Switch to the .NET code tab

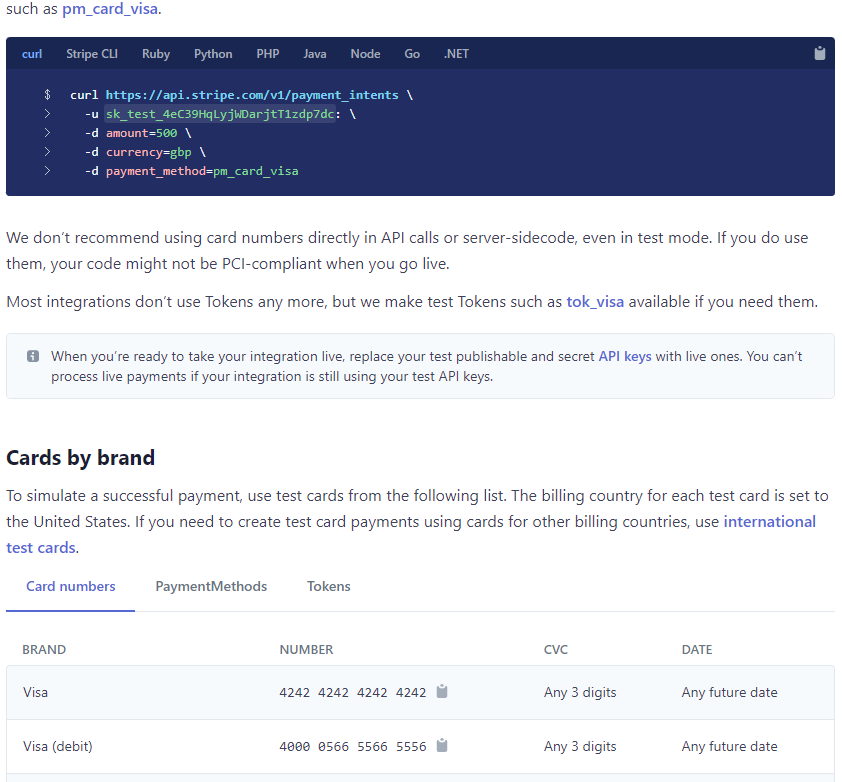click(x=456, y=54)
